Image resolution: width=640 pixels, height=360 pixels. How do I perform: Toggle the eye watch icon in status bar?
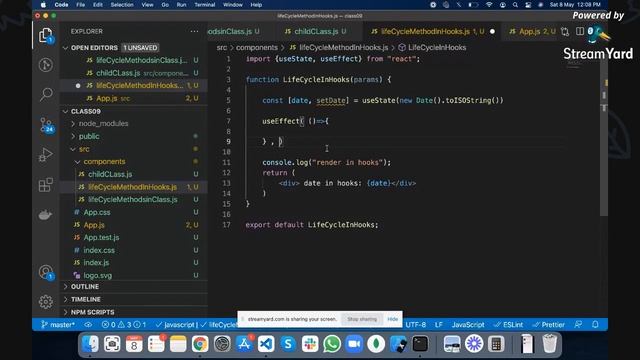coord(88,325)
